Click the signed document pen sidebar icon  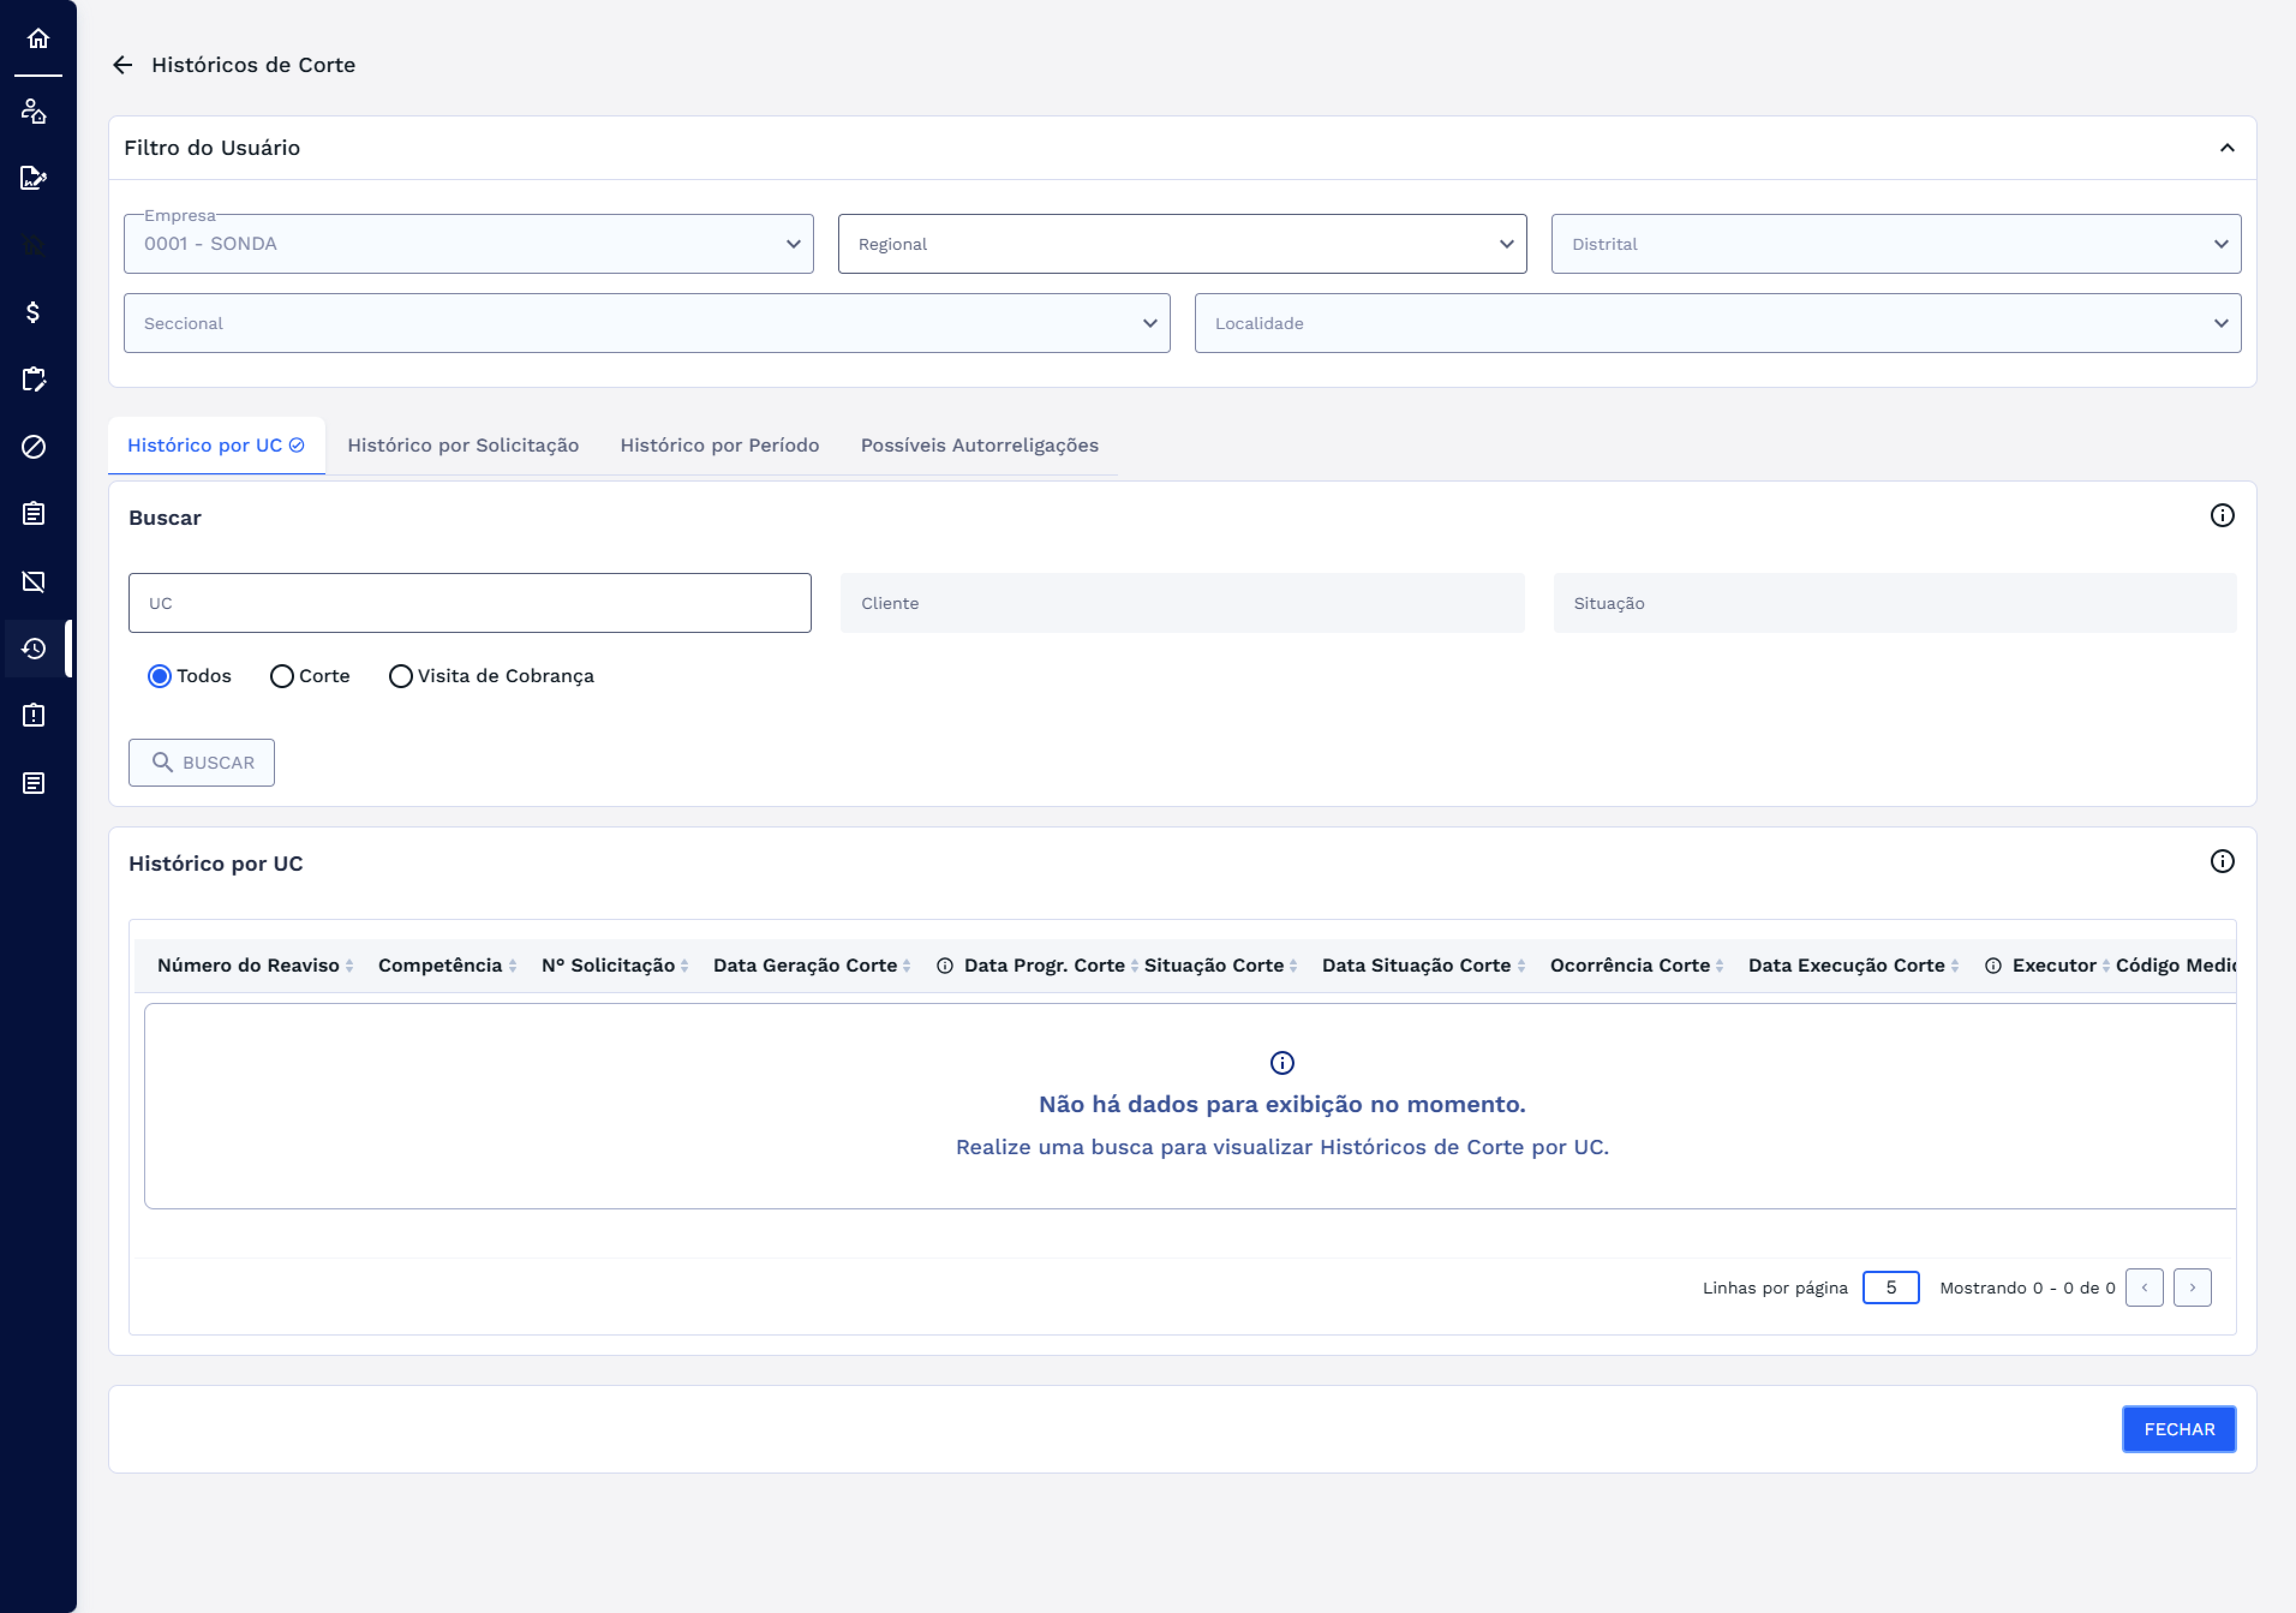click(x=33, y=178)
